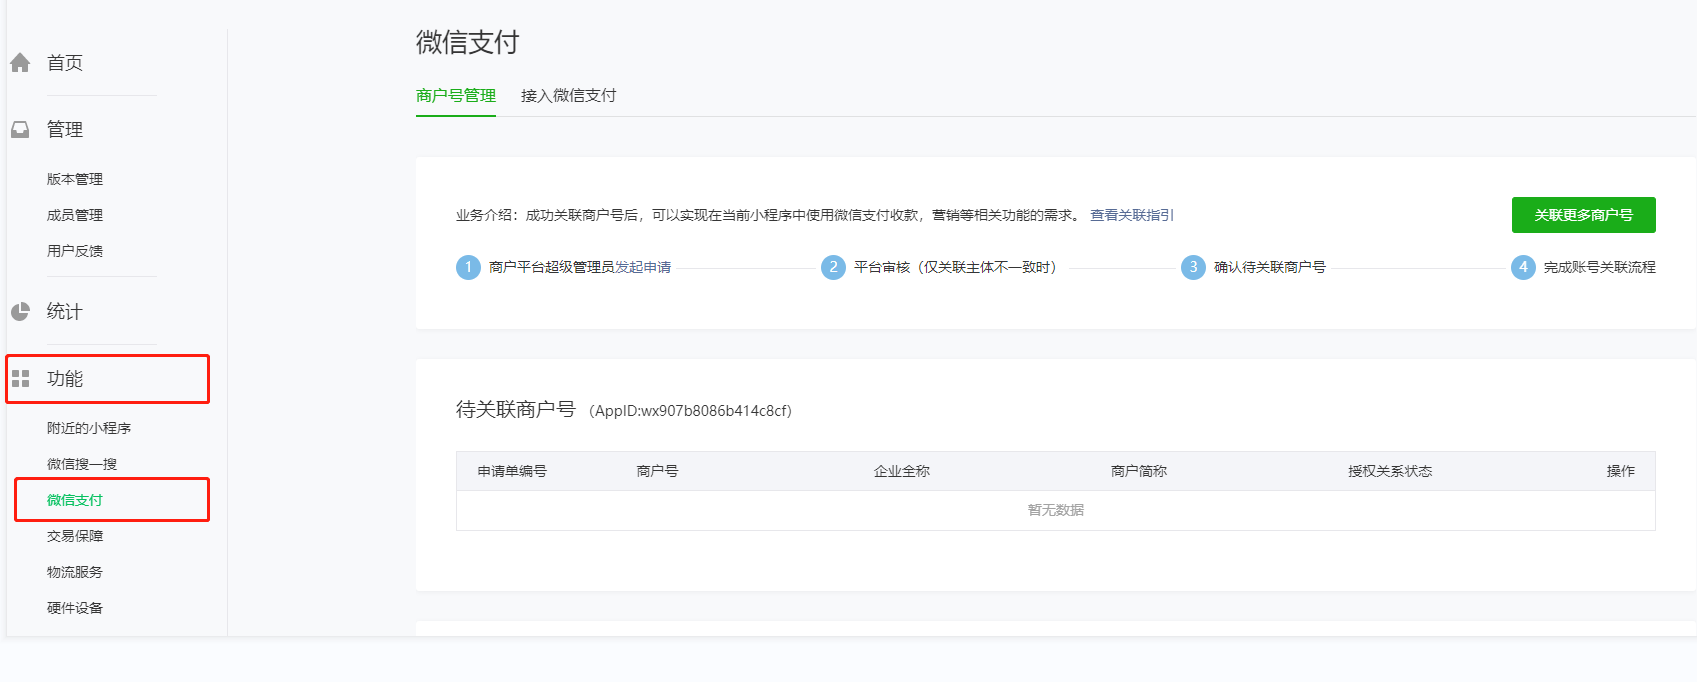1697x682 pixels.
Task: Click the green 关联更多商户号 button
Action: point(1584,215)
